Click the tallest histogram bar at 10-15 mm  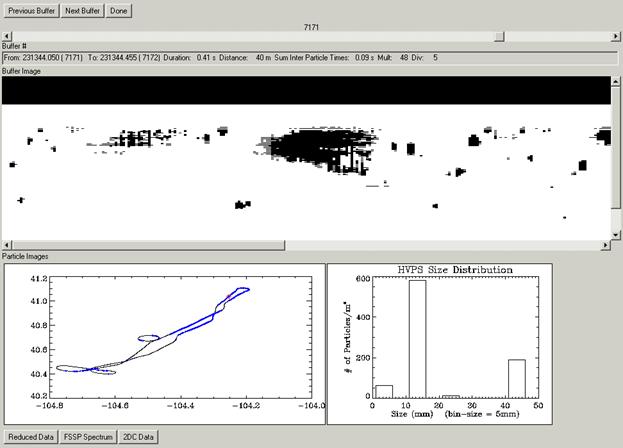pos(418,339)
